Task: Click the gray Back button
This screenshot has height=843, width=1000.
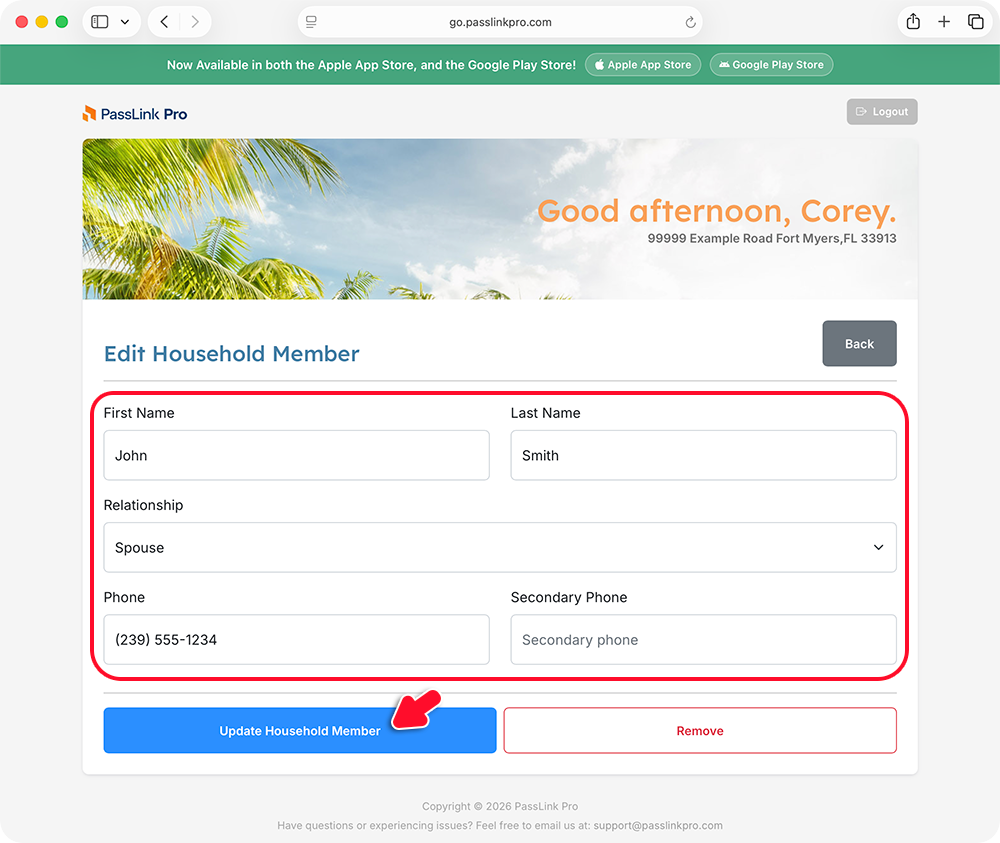Action: tap(859, 344)
